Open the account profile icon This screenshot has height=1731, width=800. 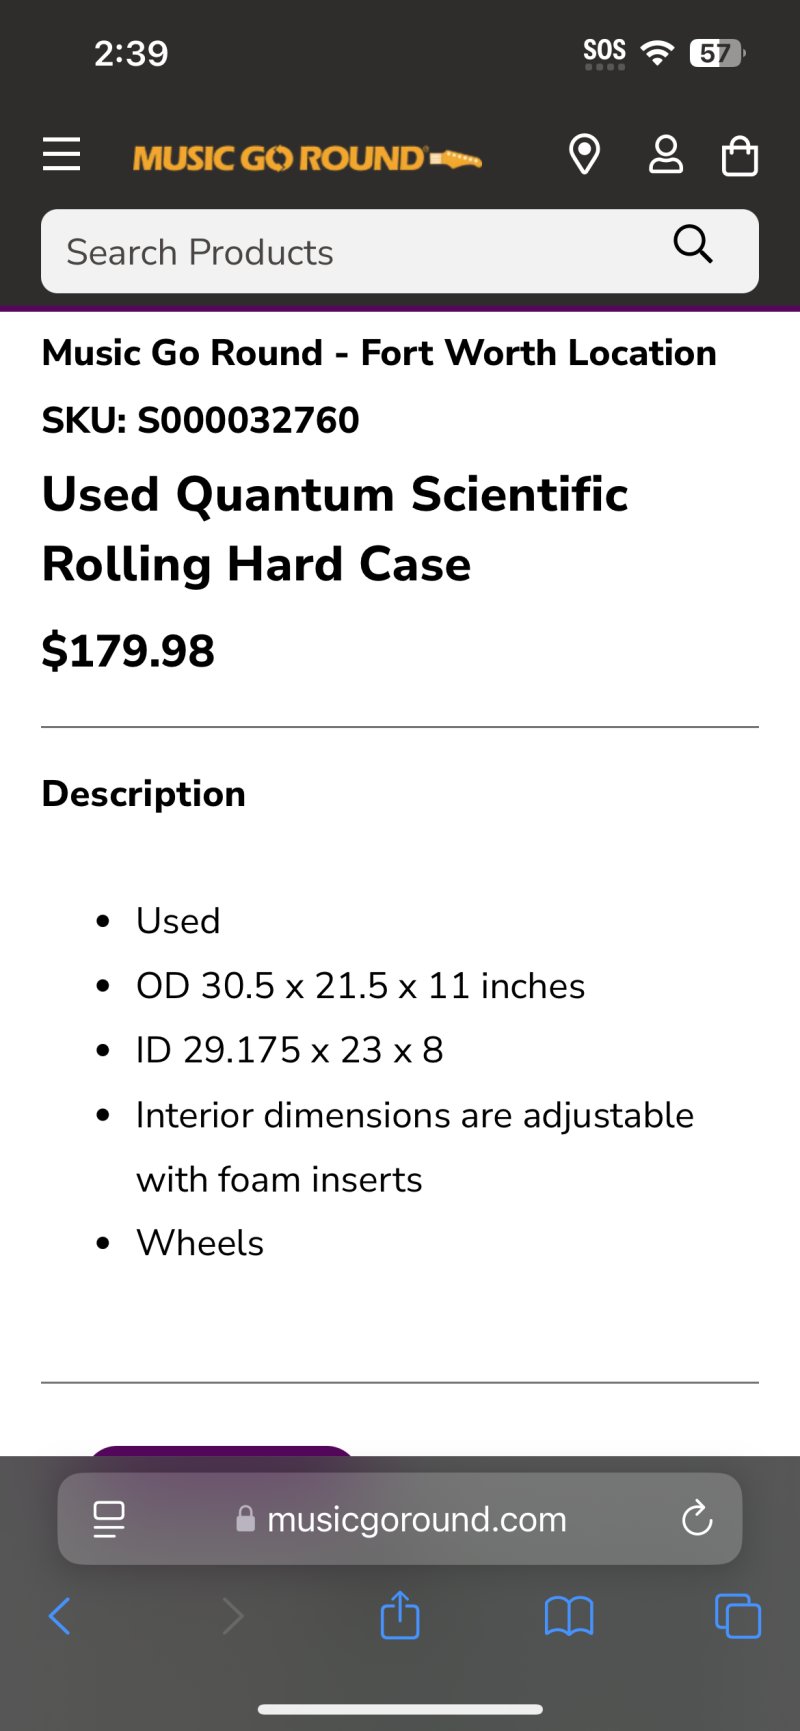click(665, 155)
